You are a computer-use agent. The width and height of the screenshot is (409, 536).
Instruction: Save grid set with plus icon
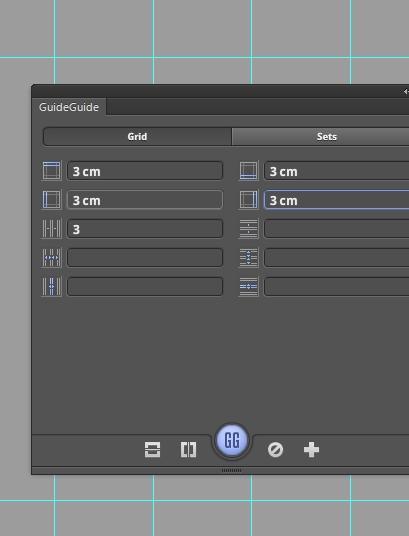(311, 450)
